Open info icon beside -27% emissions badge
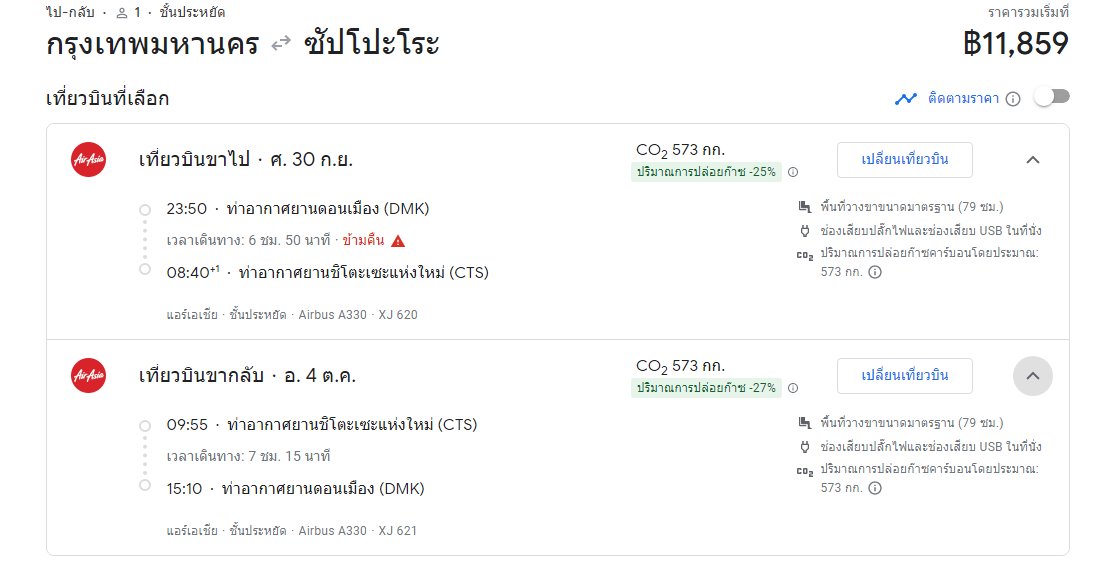The width and height of the screenshot is (1117, 580). (x=793, y=388)
